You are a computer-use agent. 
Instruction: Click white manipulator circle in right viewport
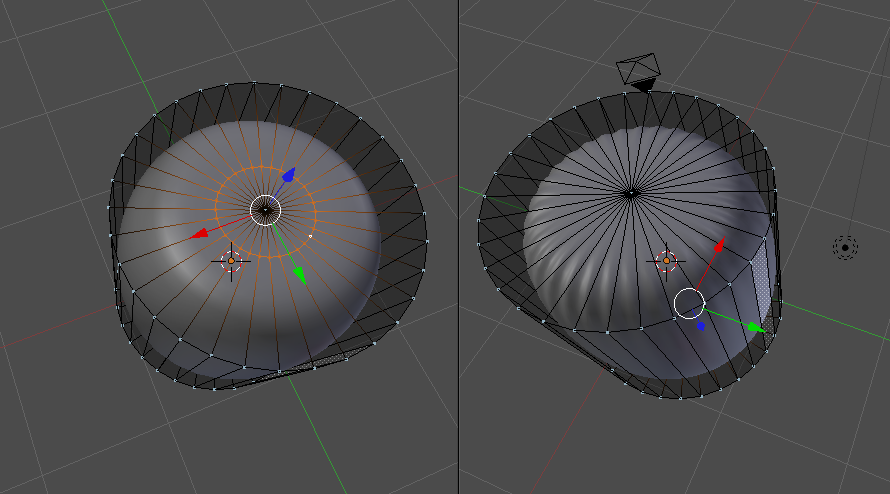click(689, 303)
